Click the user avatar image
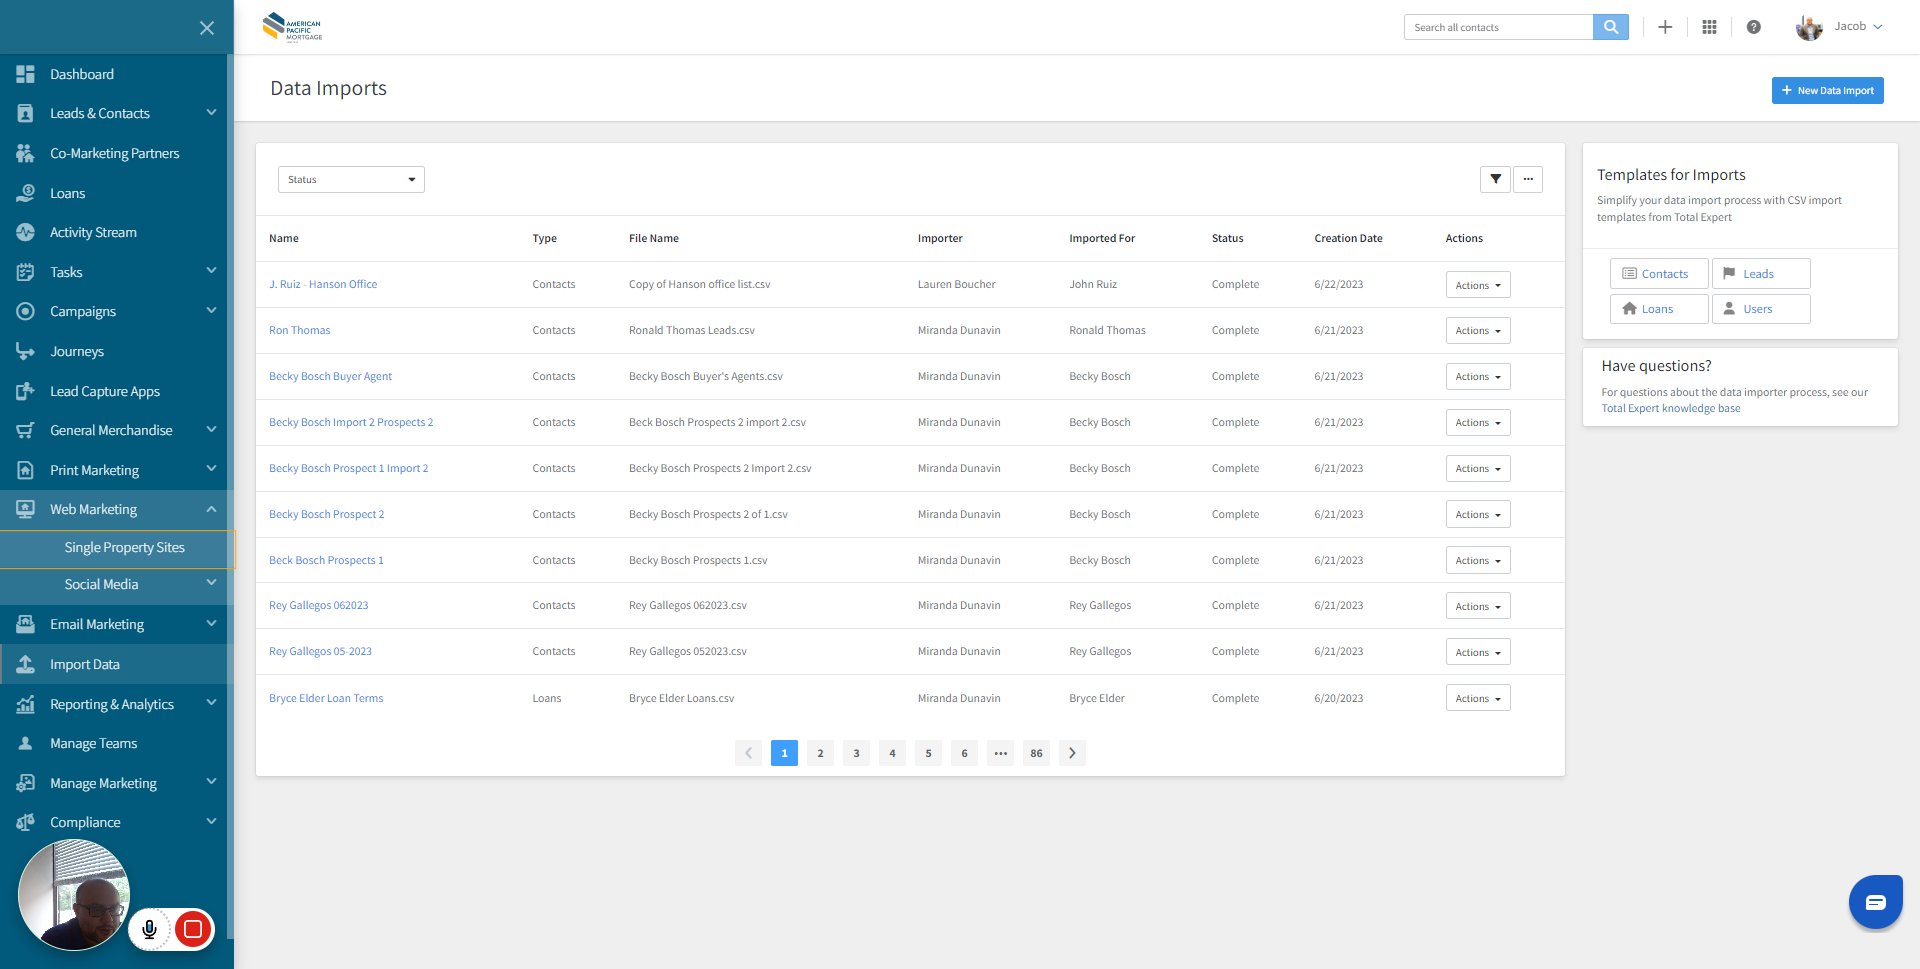The height and width of the screenshot is (969, 1920). click(x=1809, y=27)
